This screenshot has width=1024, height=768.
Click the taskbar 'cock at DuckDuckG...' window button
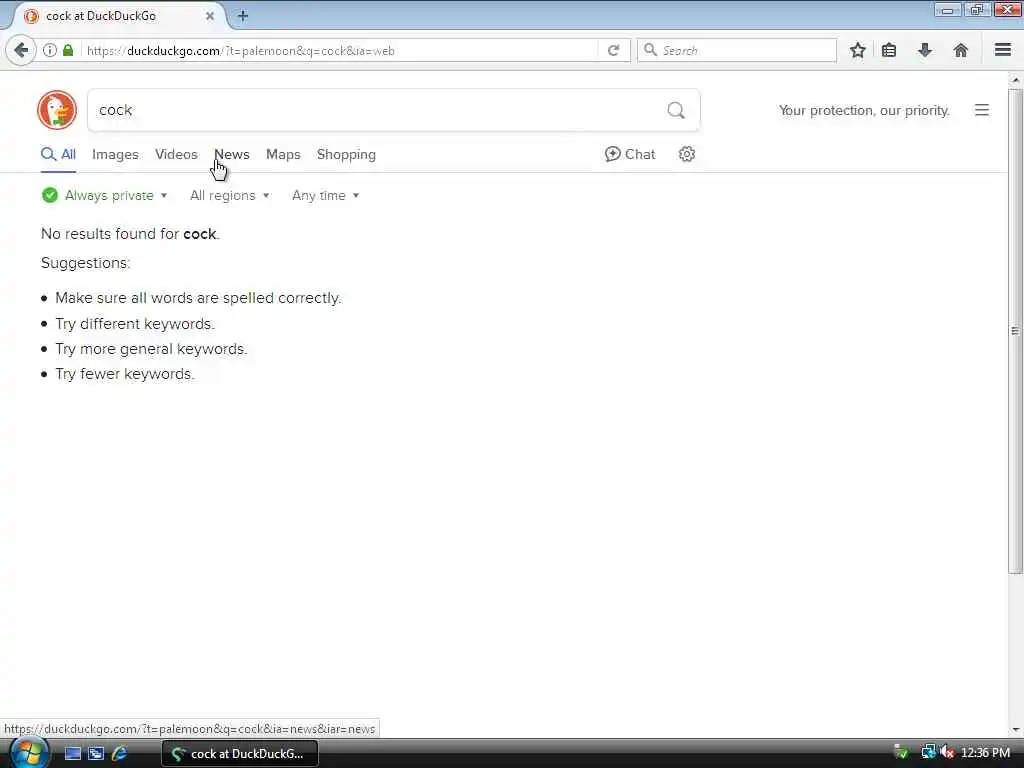[x=240, y=754]
